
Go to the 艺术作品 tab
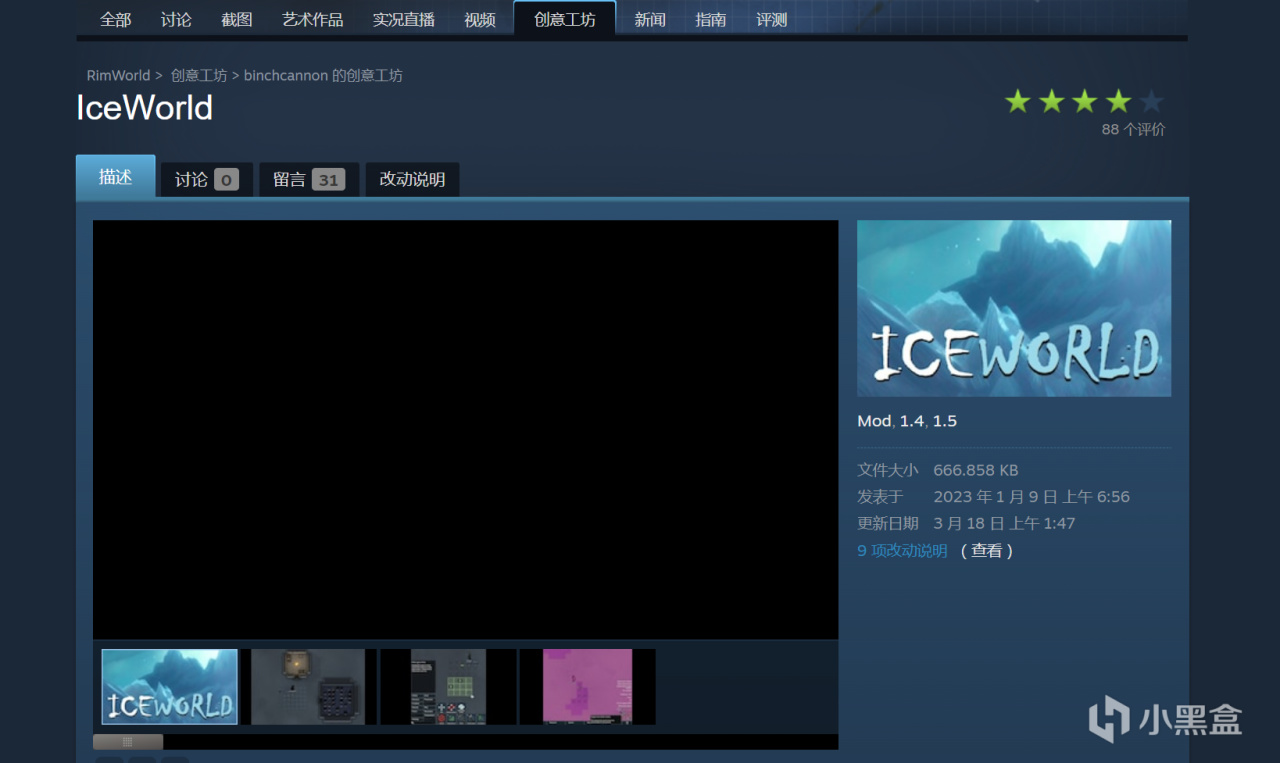click(313, 19)
